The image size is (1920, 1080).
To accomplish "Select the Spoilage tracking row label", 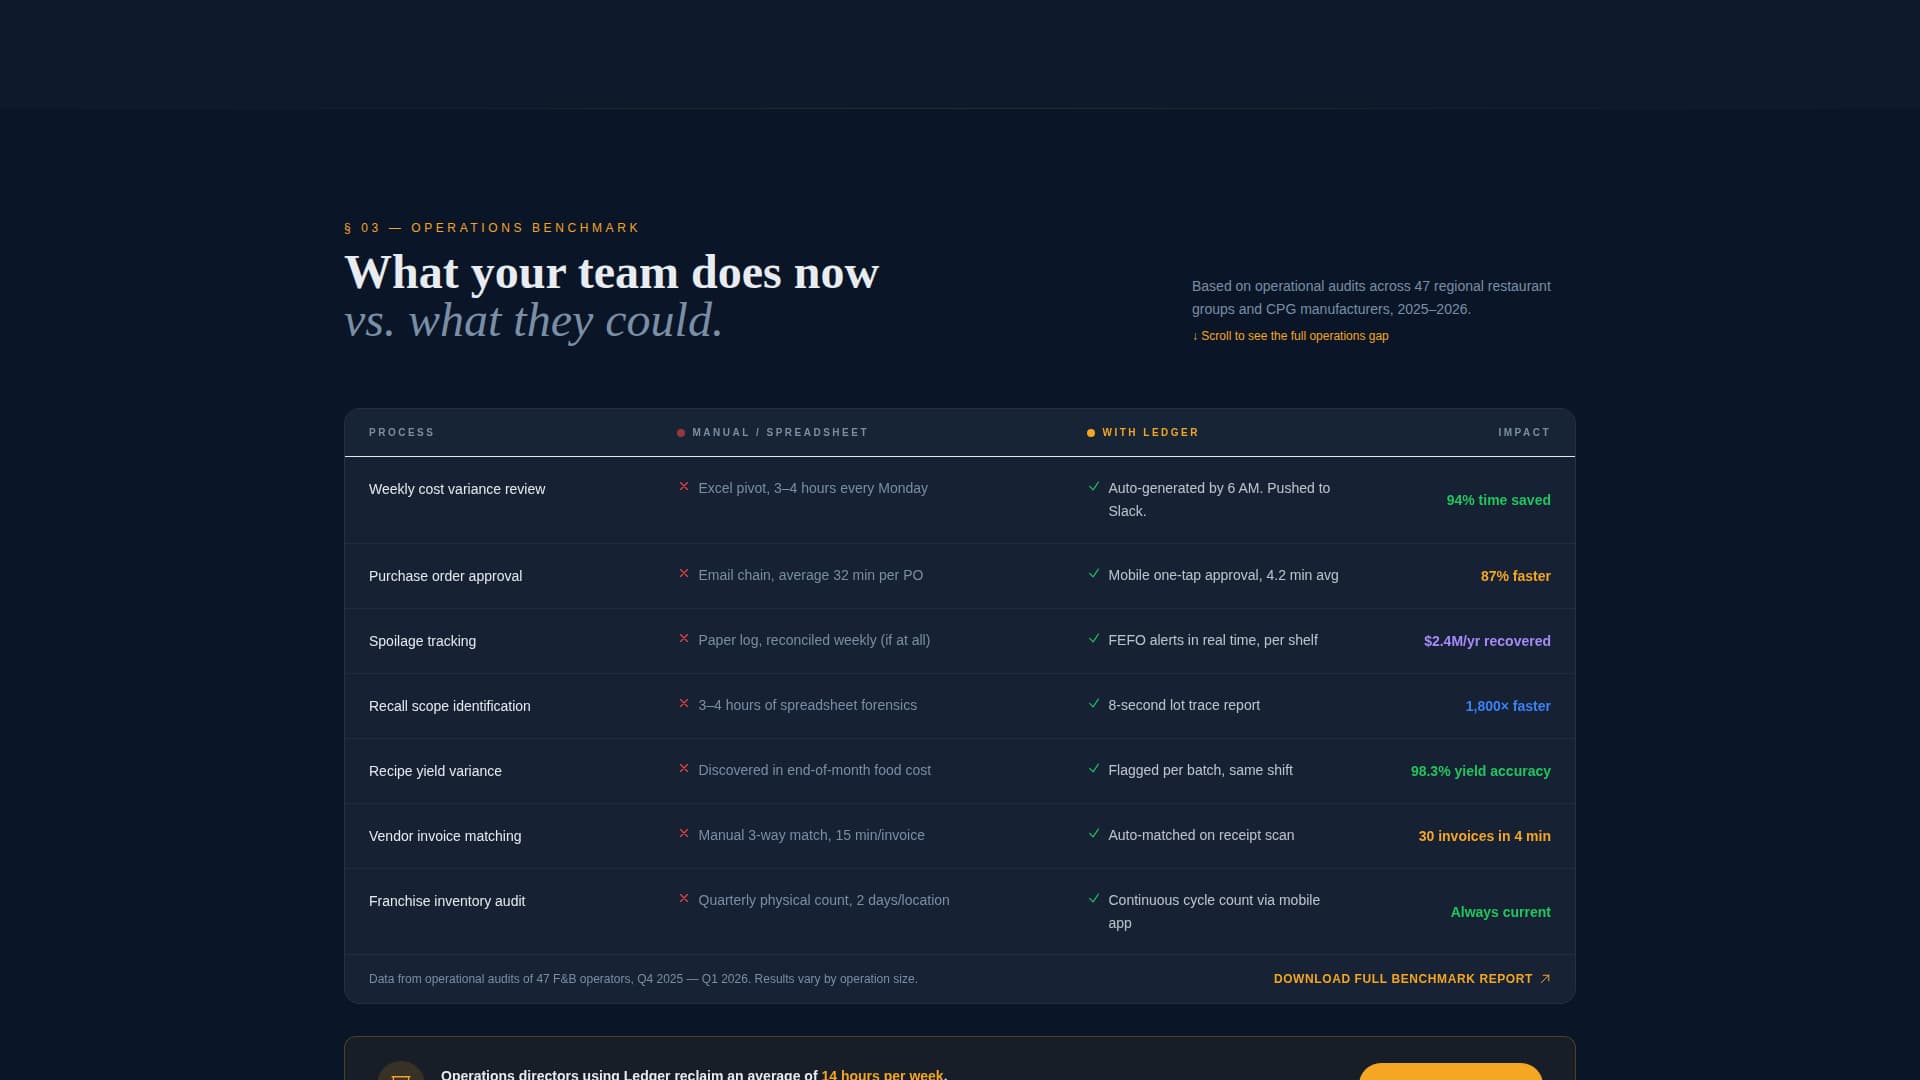I will coord(422,641).
